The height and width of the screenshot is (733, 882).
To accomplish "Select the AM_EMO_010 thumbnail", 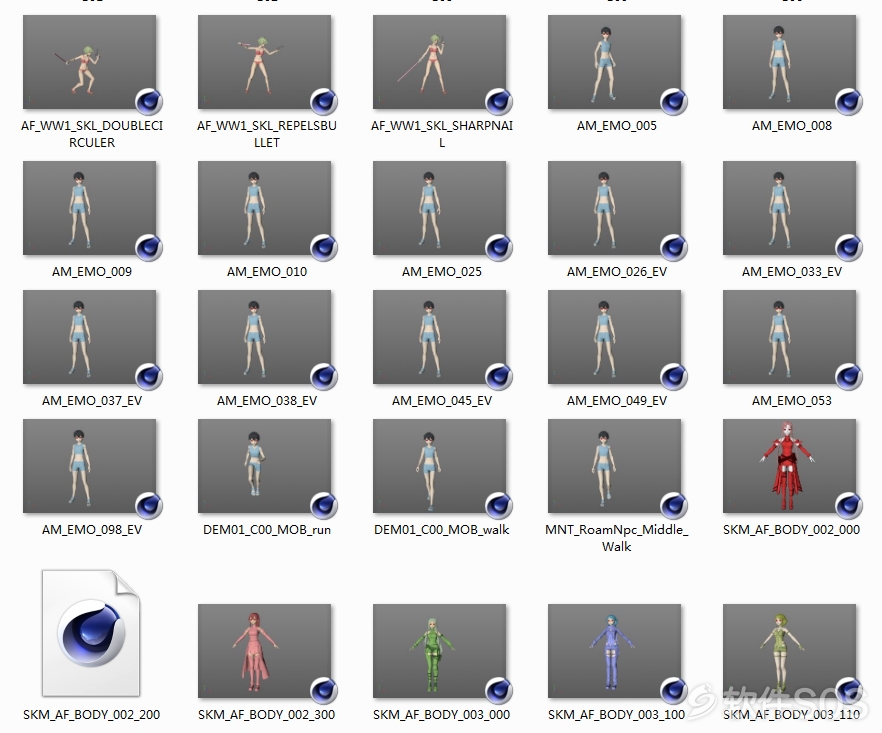I will pyautogui.click(x=264, y=208).
